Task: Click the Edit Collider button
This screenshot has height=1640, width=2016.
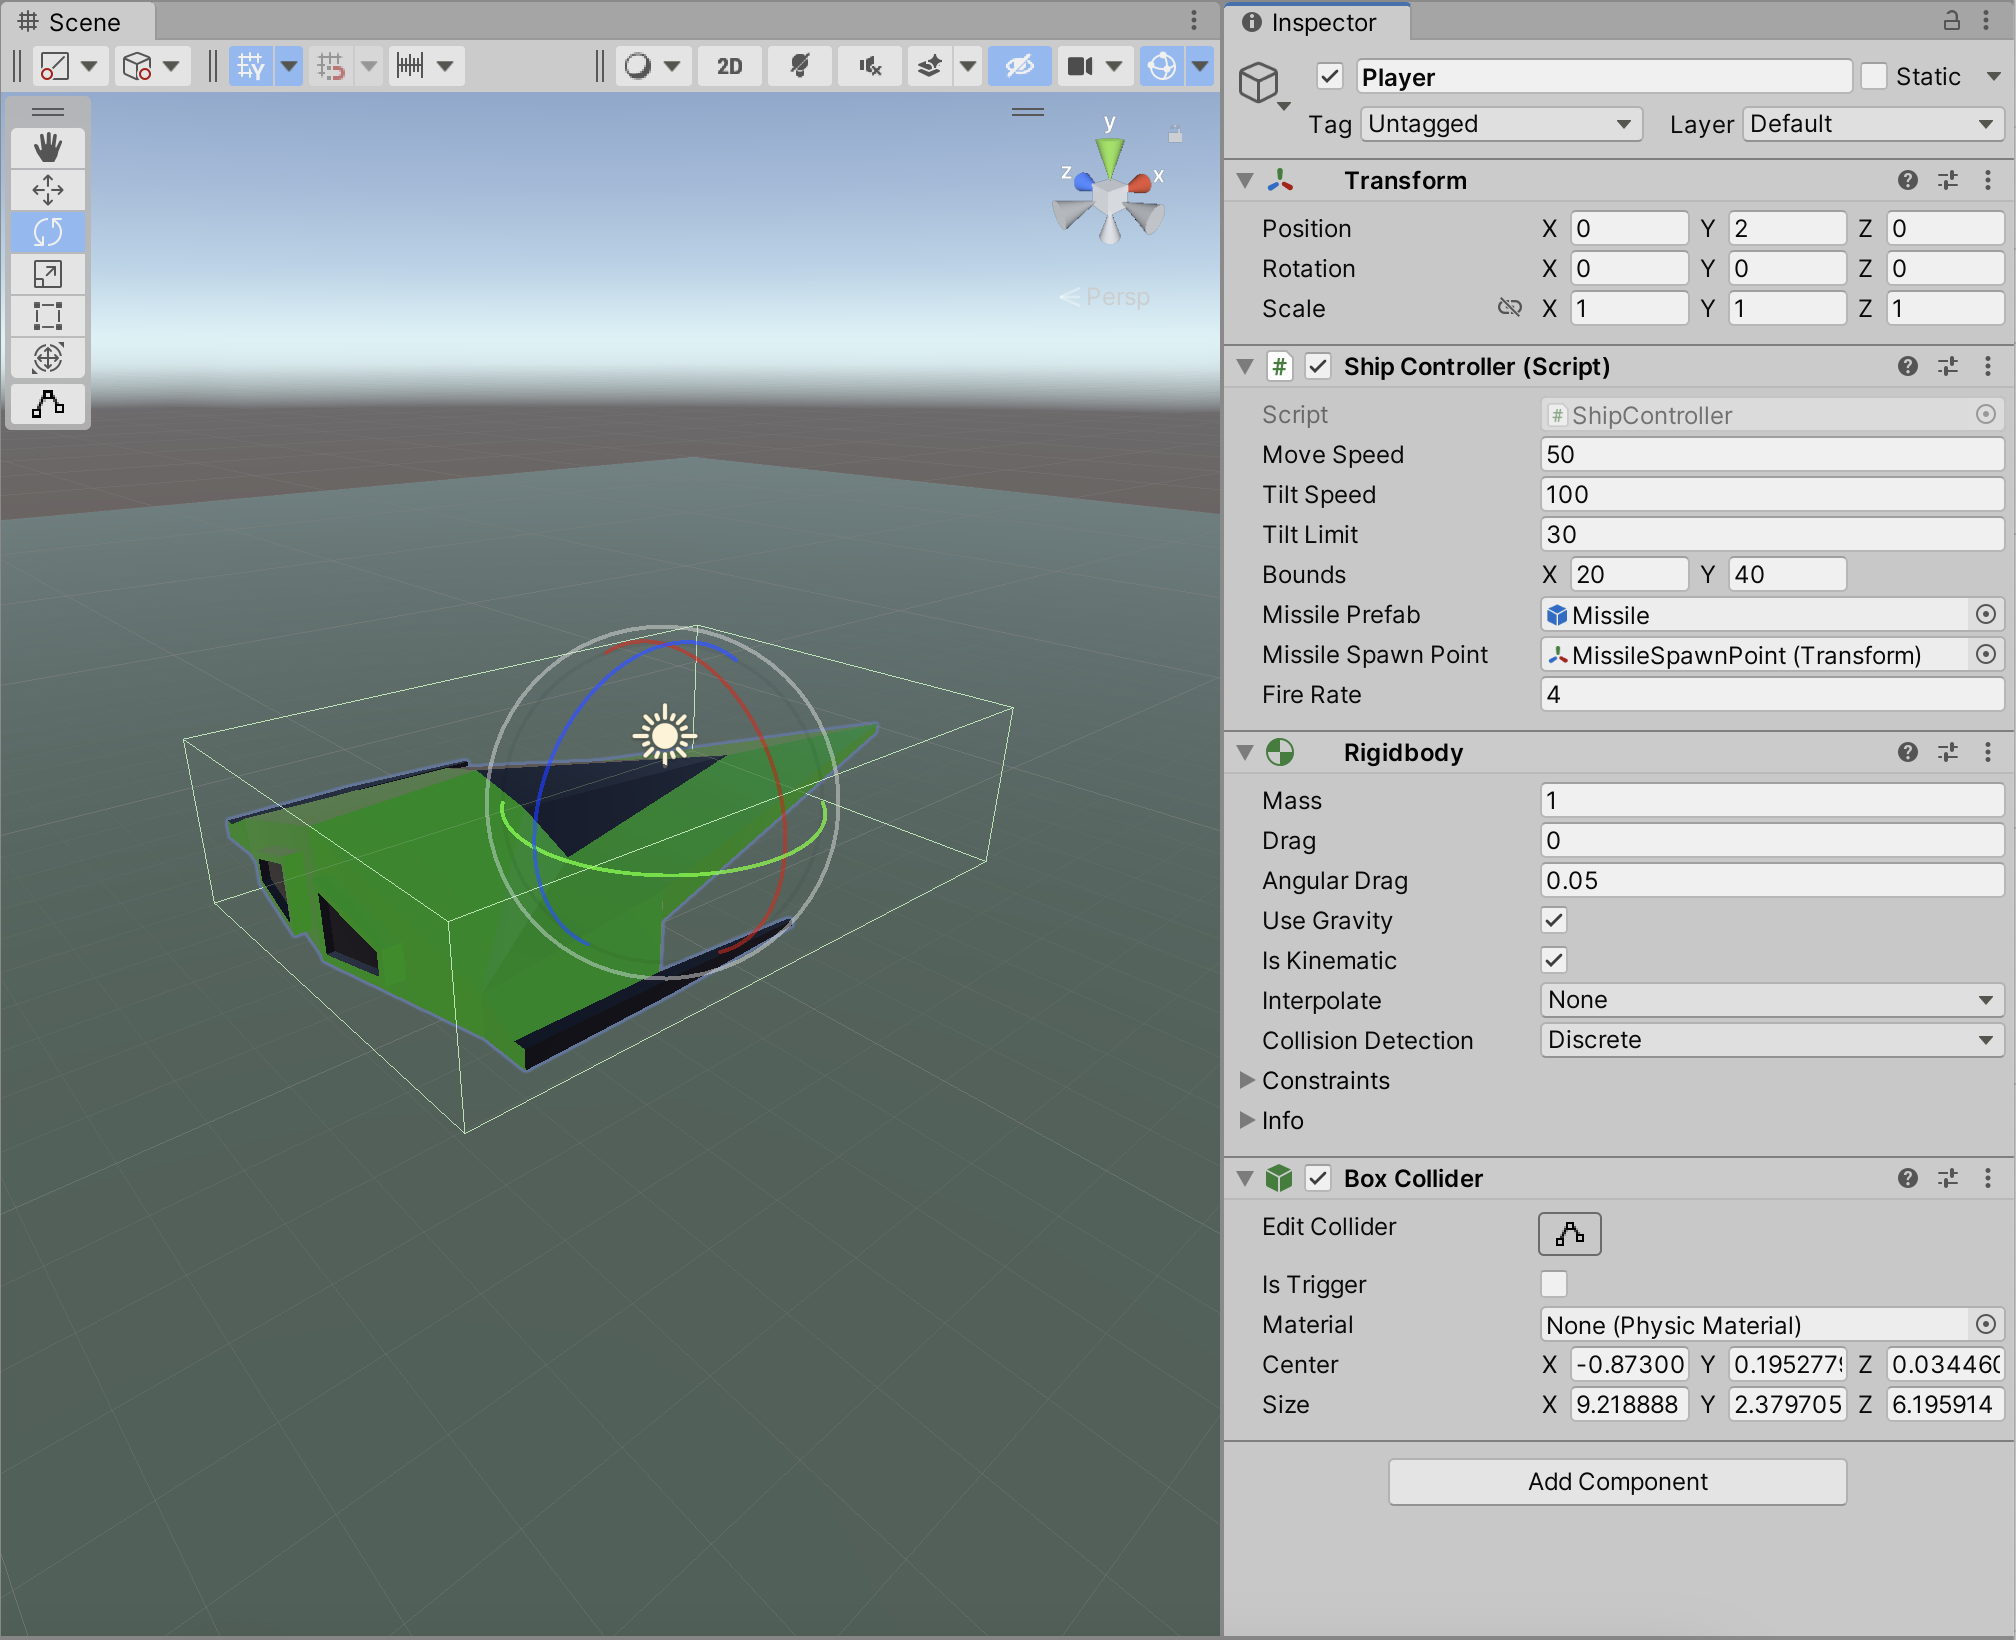Action: click(1569, 1234)
